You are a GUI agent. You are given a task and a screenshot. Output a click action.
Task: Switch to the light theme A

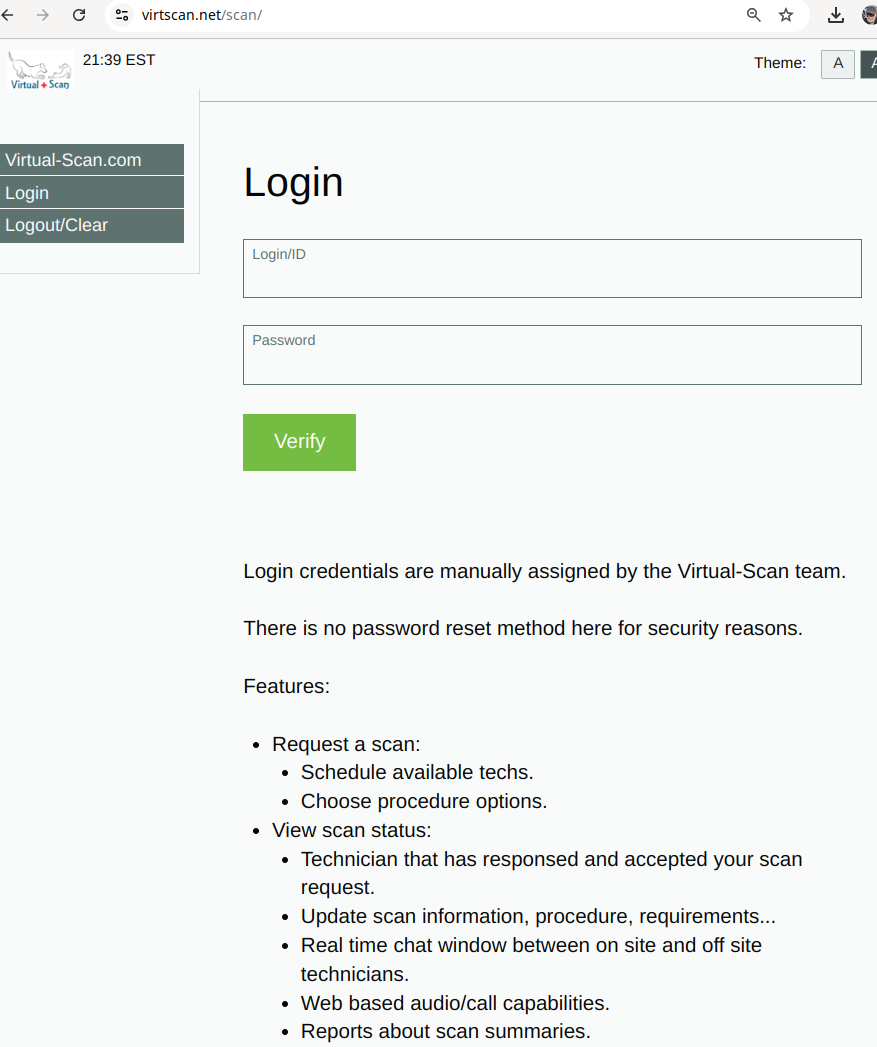[838, 64]
